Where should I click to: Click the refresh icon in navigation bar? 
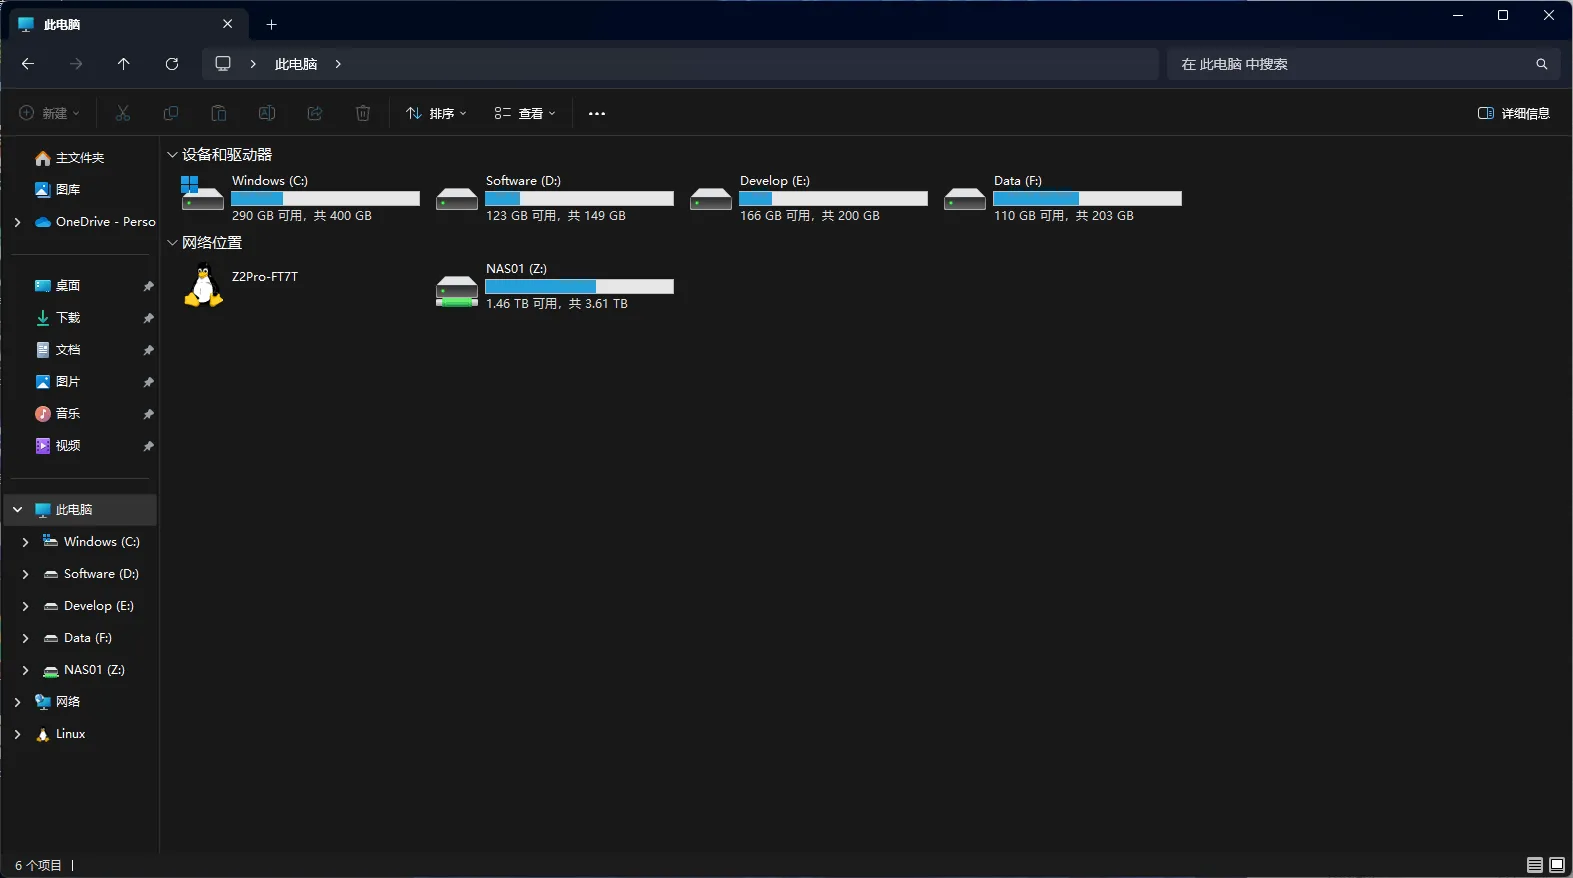(x=172, y=64)
